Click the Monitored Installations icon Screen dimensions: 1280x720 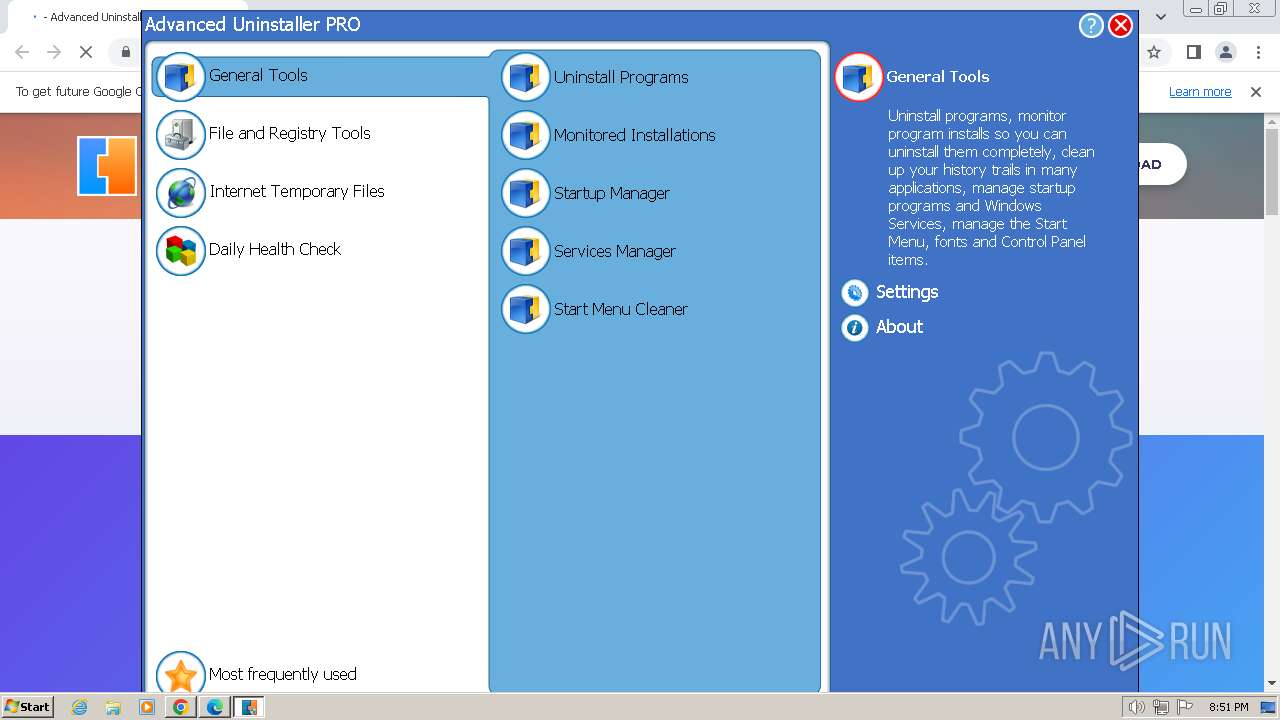(526, 135)
